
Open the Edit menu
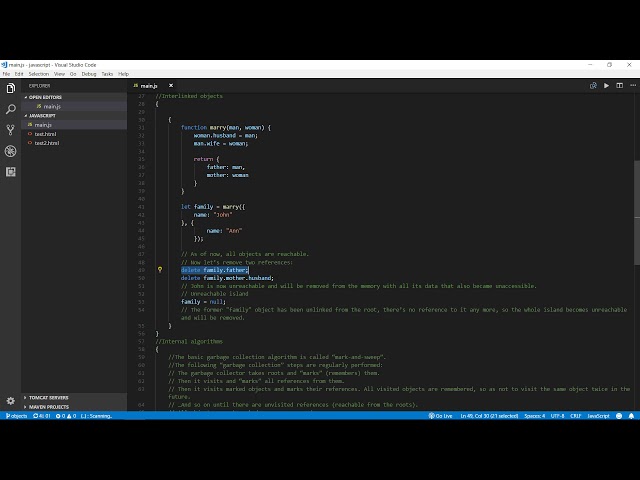pos(19,74)
